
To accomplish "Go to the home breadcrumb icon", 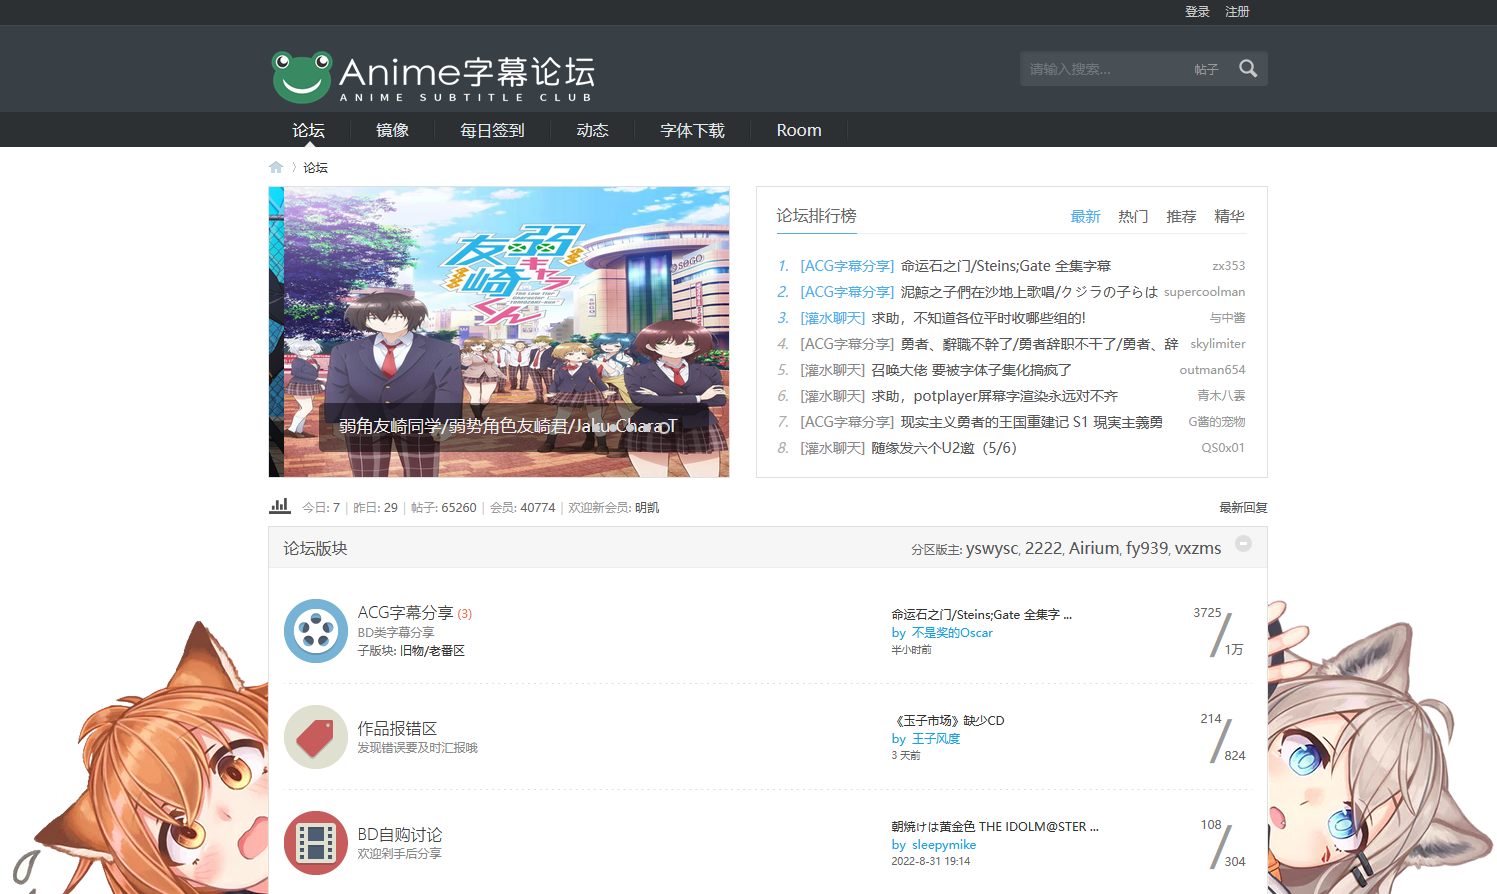I will click(x=276, y=167).
